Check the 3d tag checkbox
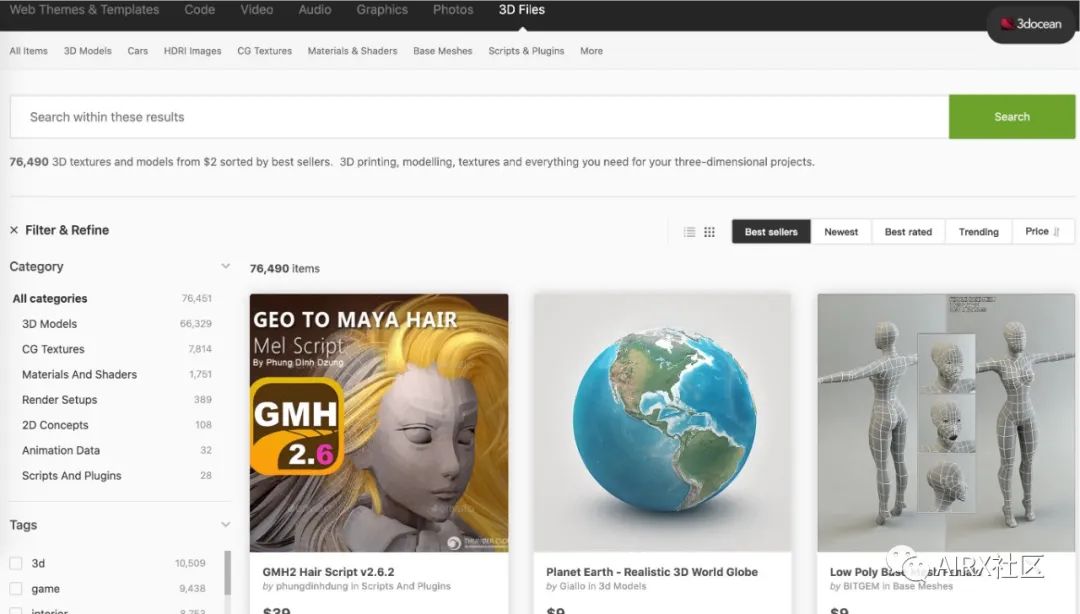This screenshot has width=1080, height=614. coord(16,564)
